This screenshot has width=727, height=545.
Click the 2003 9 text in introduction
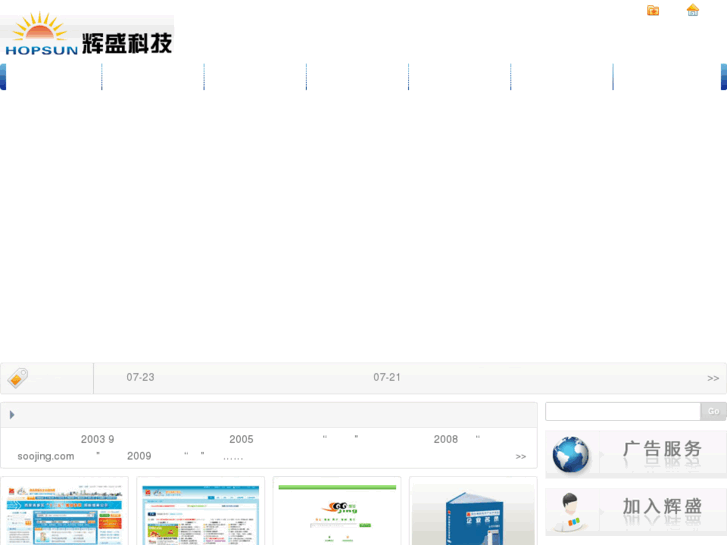pyautogui.click(x=97, y=439)
